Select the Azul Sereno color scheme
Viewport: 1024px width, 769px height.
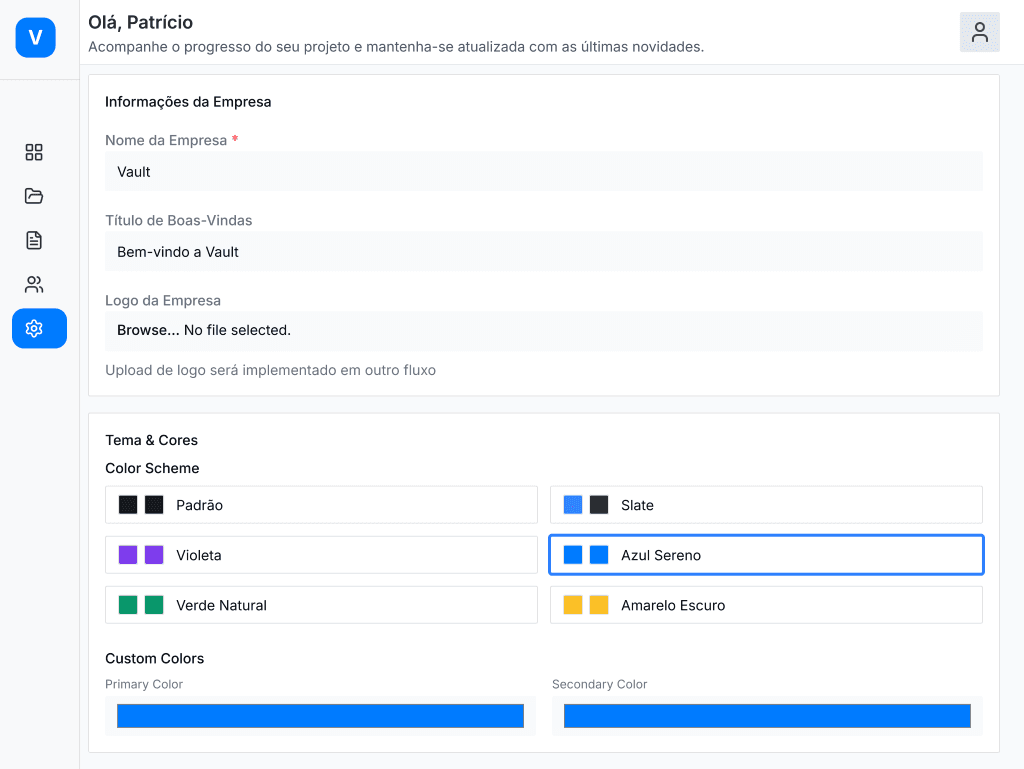coord(766,555)
